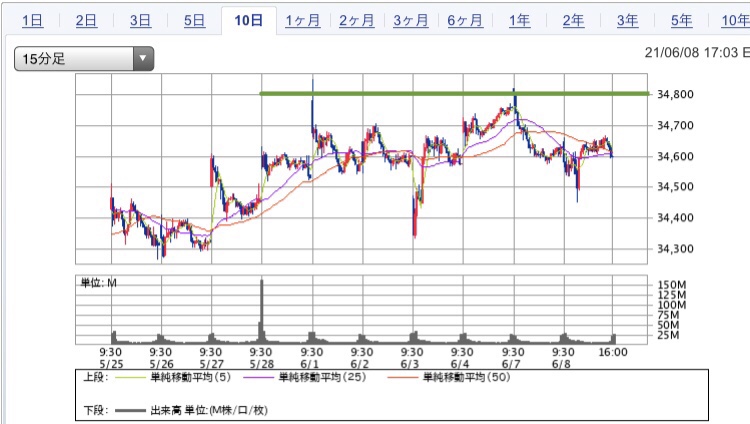Image resolution: width=750 pixels, height=424 pixels.
Task: Click the 21/06/08 17:03 timestamp
Action: (x=691, y=52)
